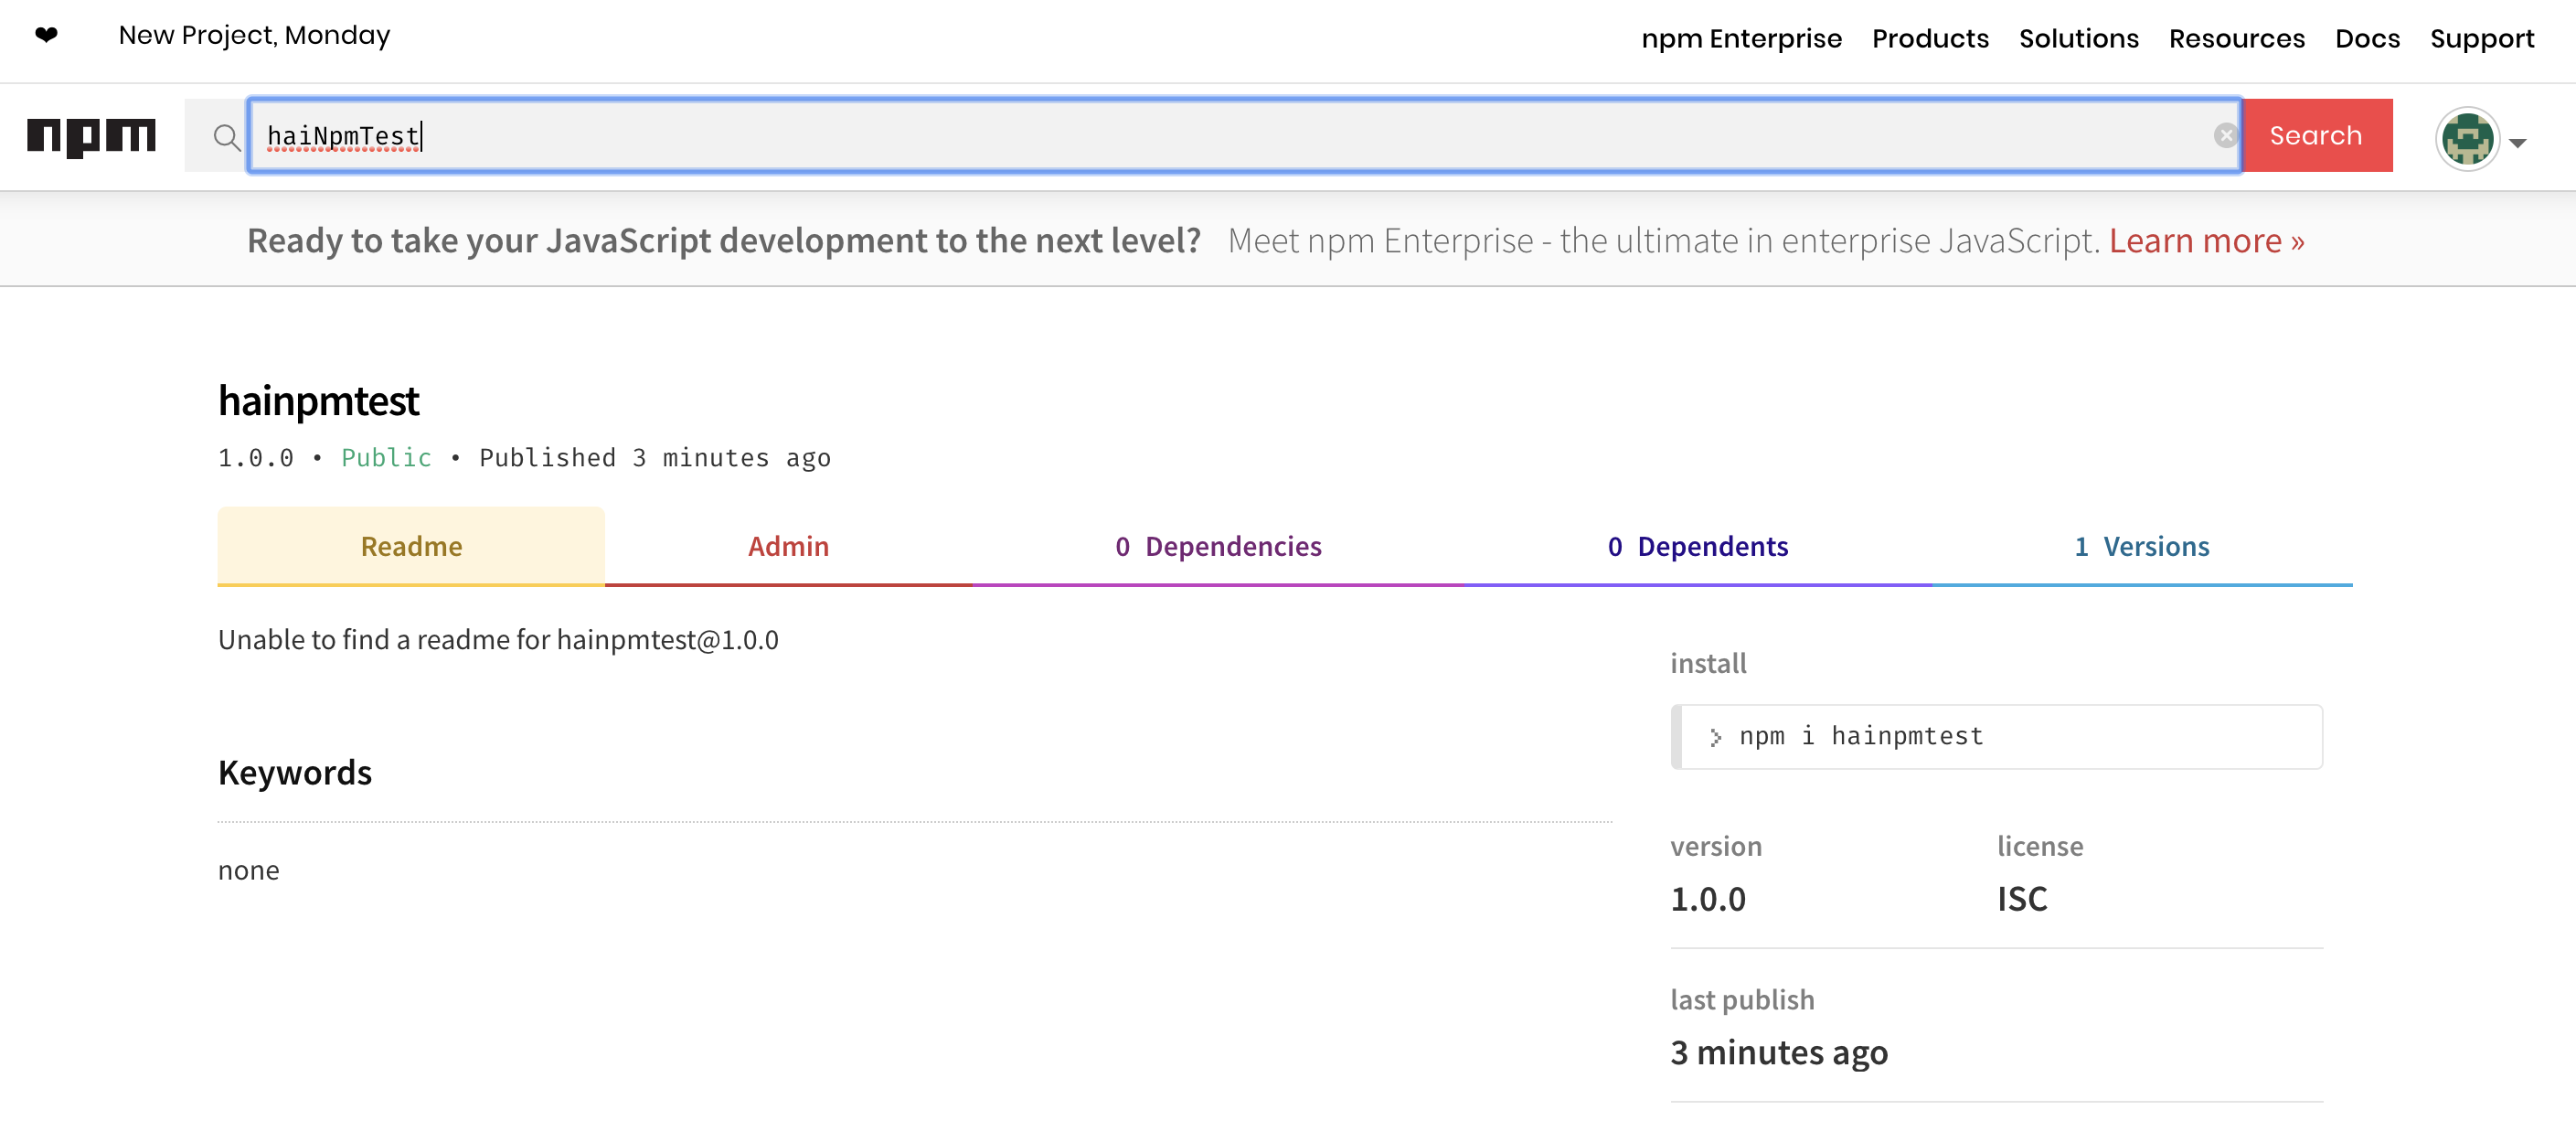Click the green Public label
The width and height of the screenshot is (2576, 1121).
(x=386, y=458)
